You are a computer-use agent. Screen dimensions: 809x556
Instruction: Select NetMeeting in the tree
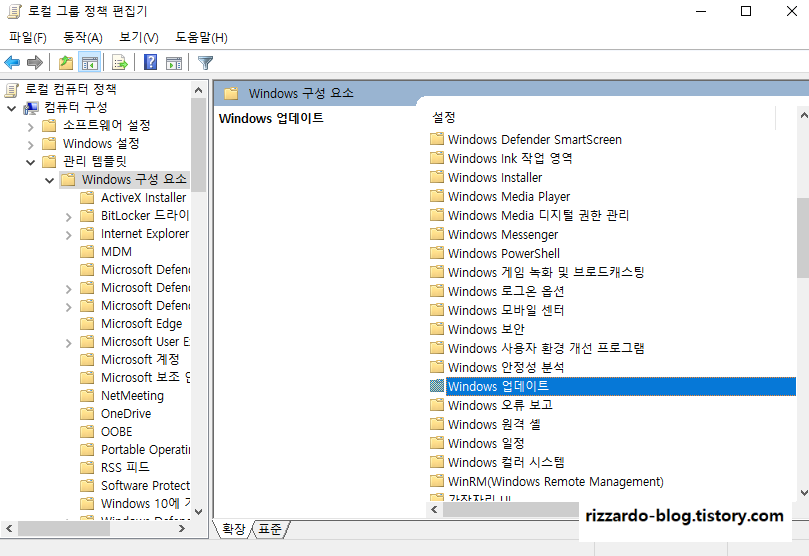click(x=132, y=396)
